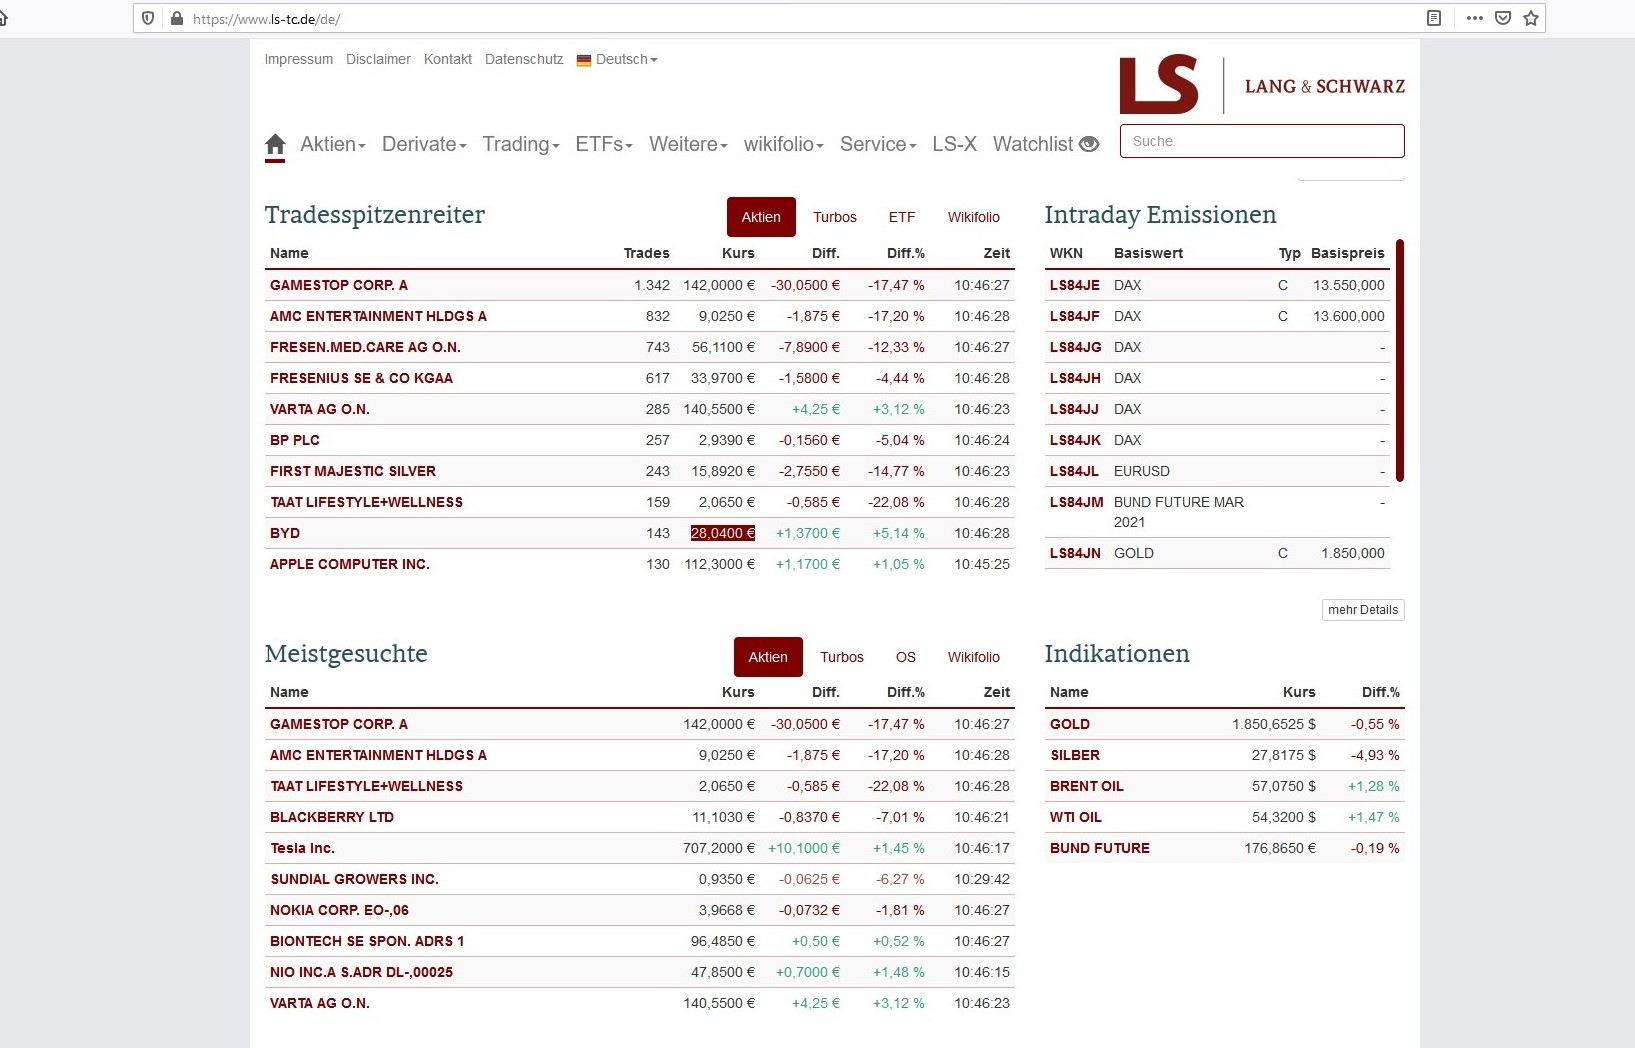Open the wikifolio dropdown menu

[x=784, y=144]
